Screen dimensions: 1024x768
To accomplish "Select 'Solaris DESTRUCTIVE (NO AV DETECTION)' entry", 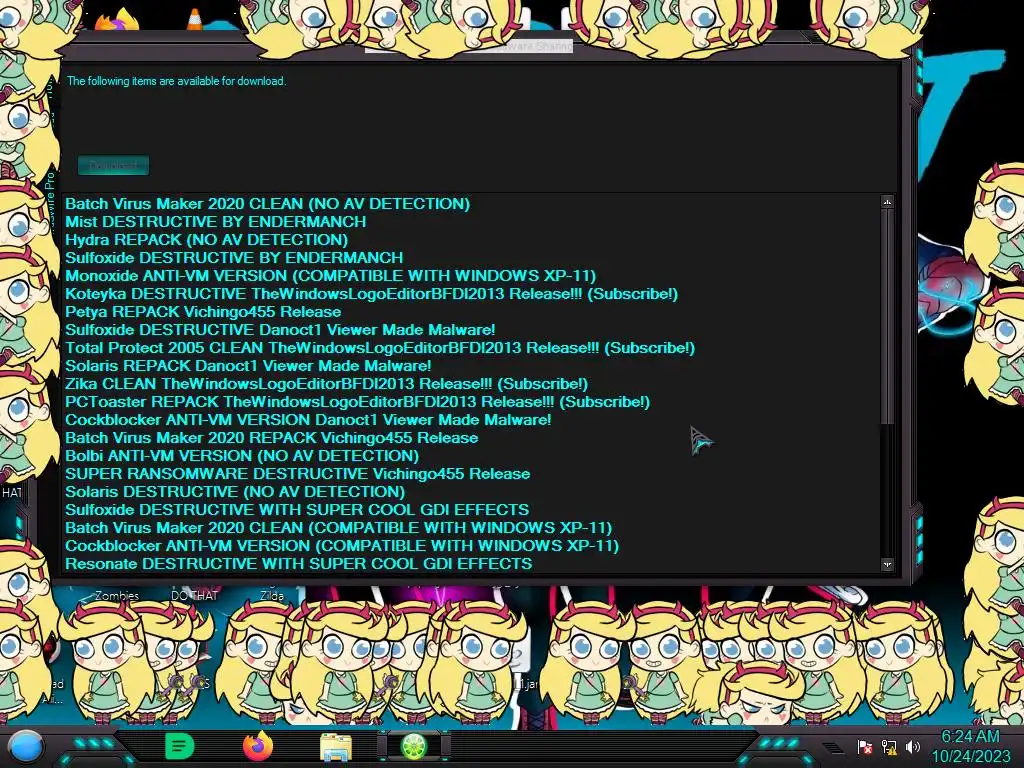I will pos(234,492).
